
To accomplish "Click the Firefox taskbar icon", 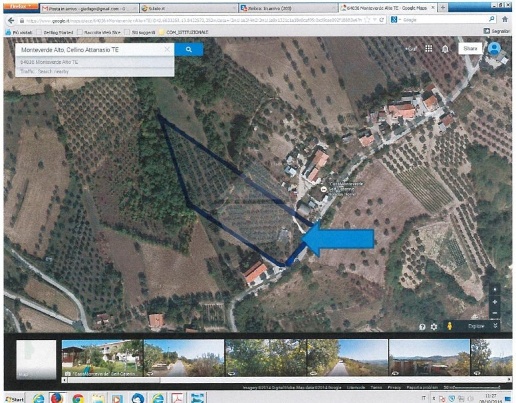I will click(57, 398).
